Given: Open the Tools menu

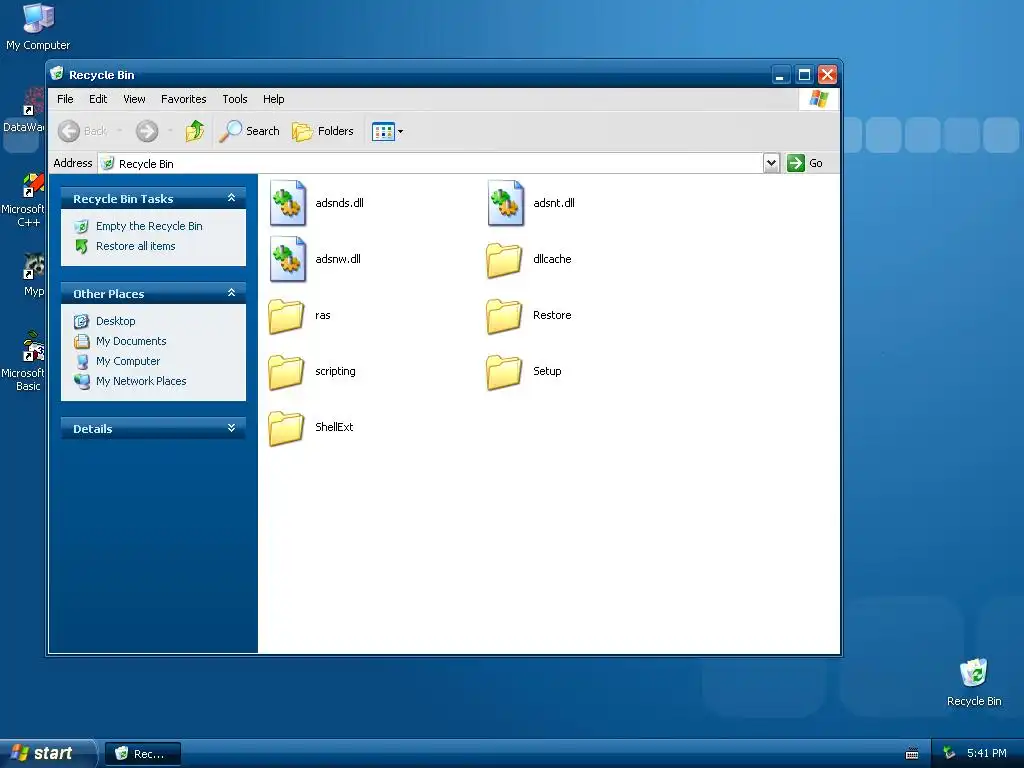Looking at the screenshot, I should coord(234,99).
